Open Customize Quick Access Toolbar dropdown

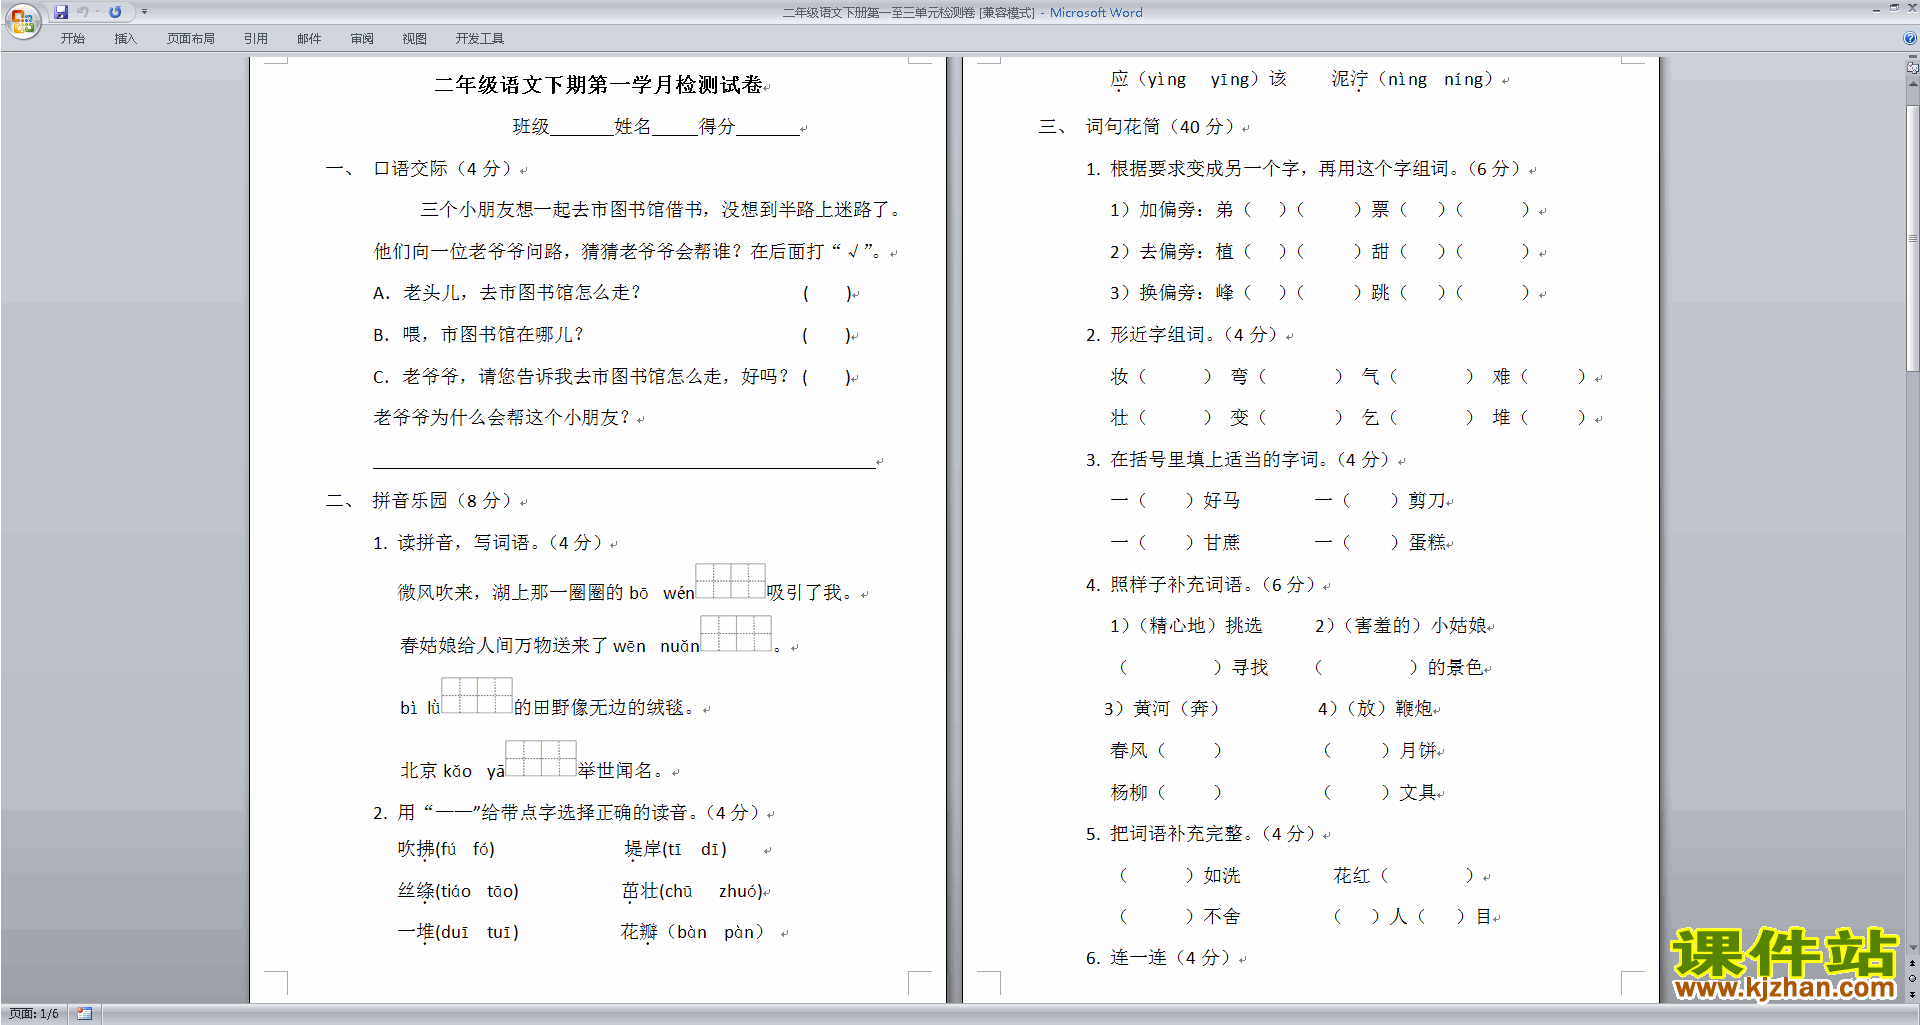(144, 12)
